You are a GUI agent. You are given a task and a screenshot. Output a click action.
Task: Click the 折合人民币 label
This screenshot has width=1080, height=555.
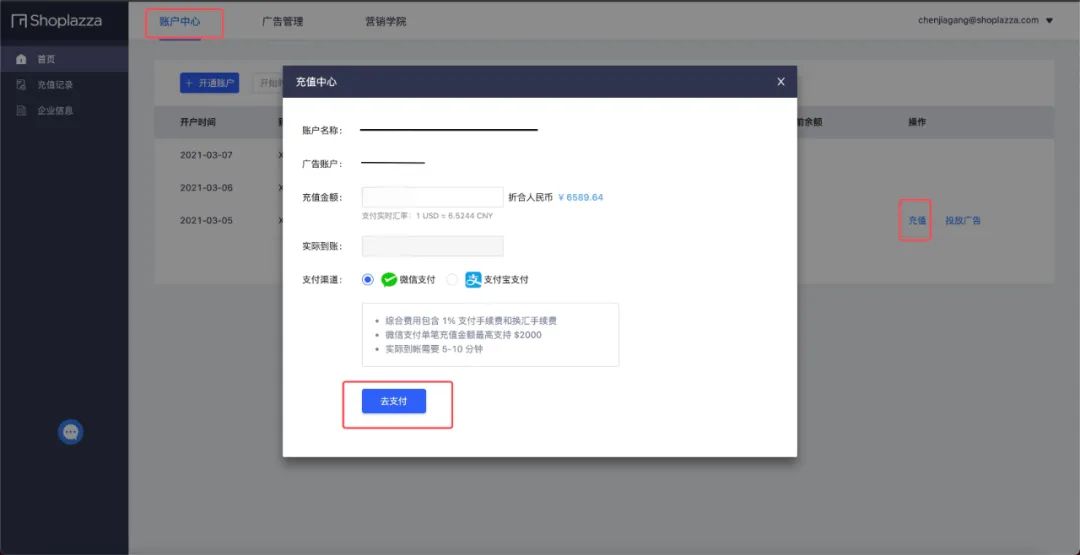(530, 198)
